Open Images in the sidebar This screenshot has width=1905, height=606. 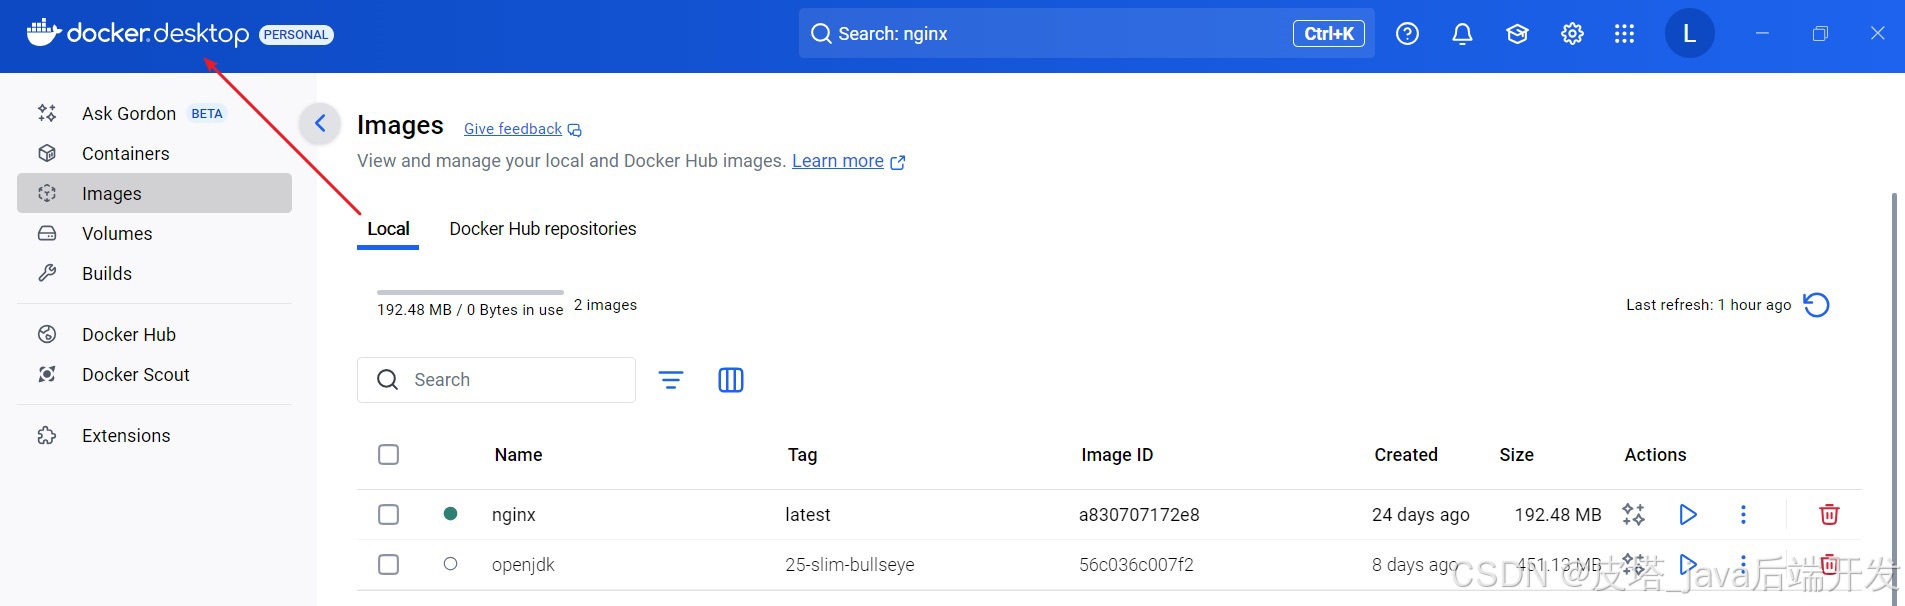154,193
